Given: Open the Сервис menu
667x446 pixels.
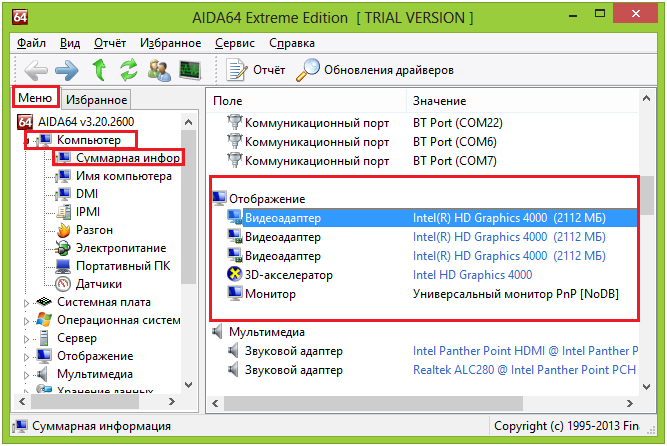Looking at the screenshot, I should point(235,43).
